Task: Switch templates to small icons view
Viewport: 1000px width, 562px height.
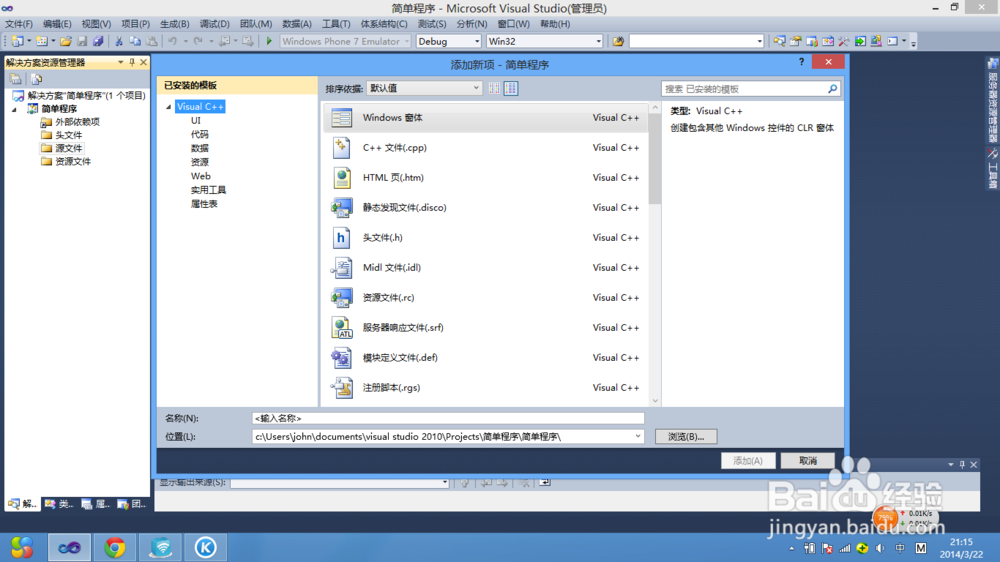Action: [494, 89]
